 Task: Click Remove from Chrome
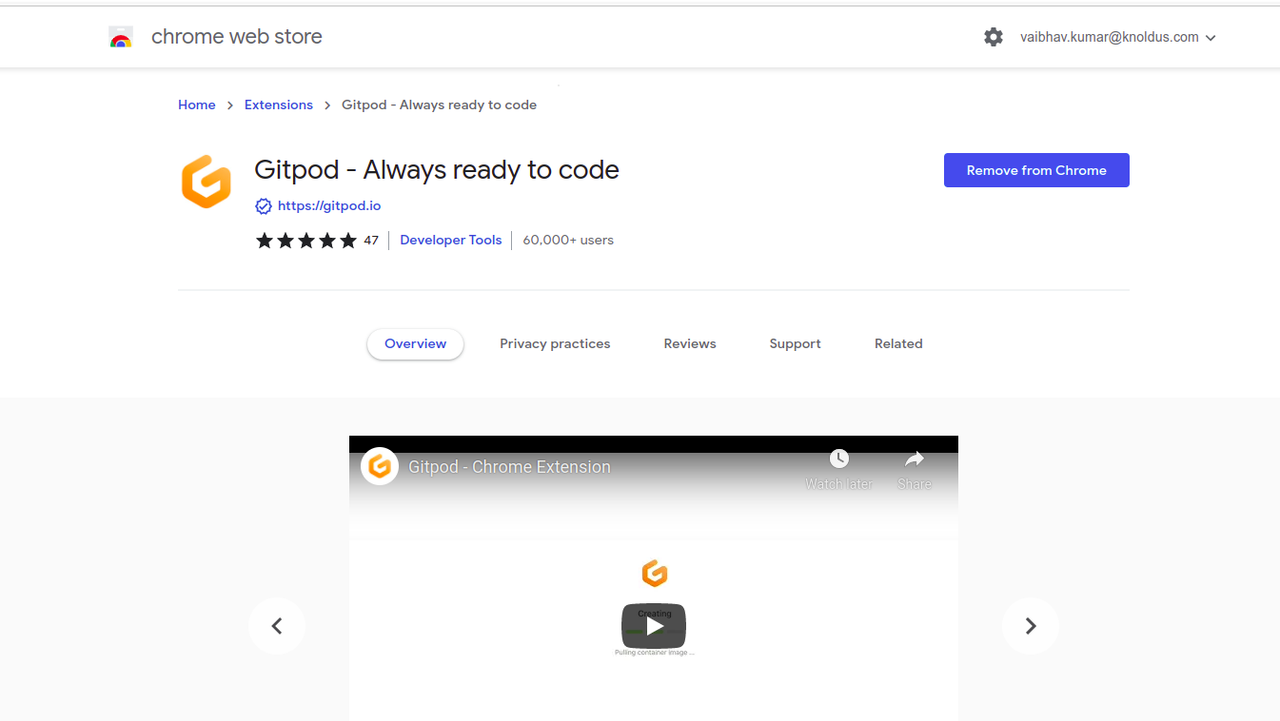[x=1036, y=170]
